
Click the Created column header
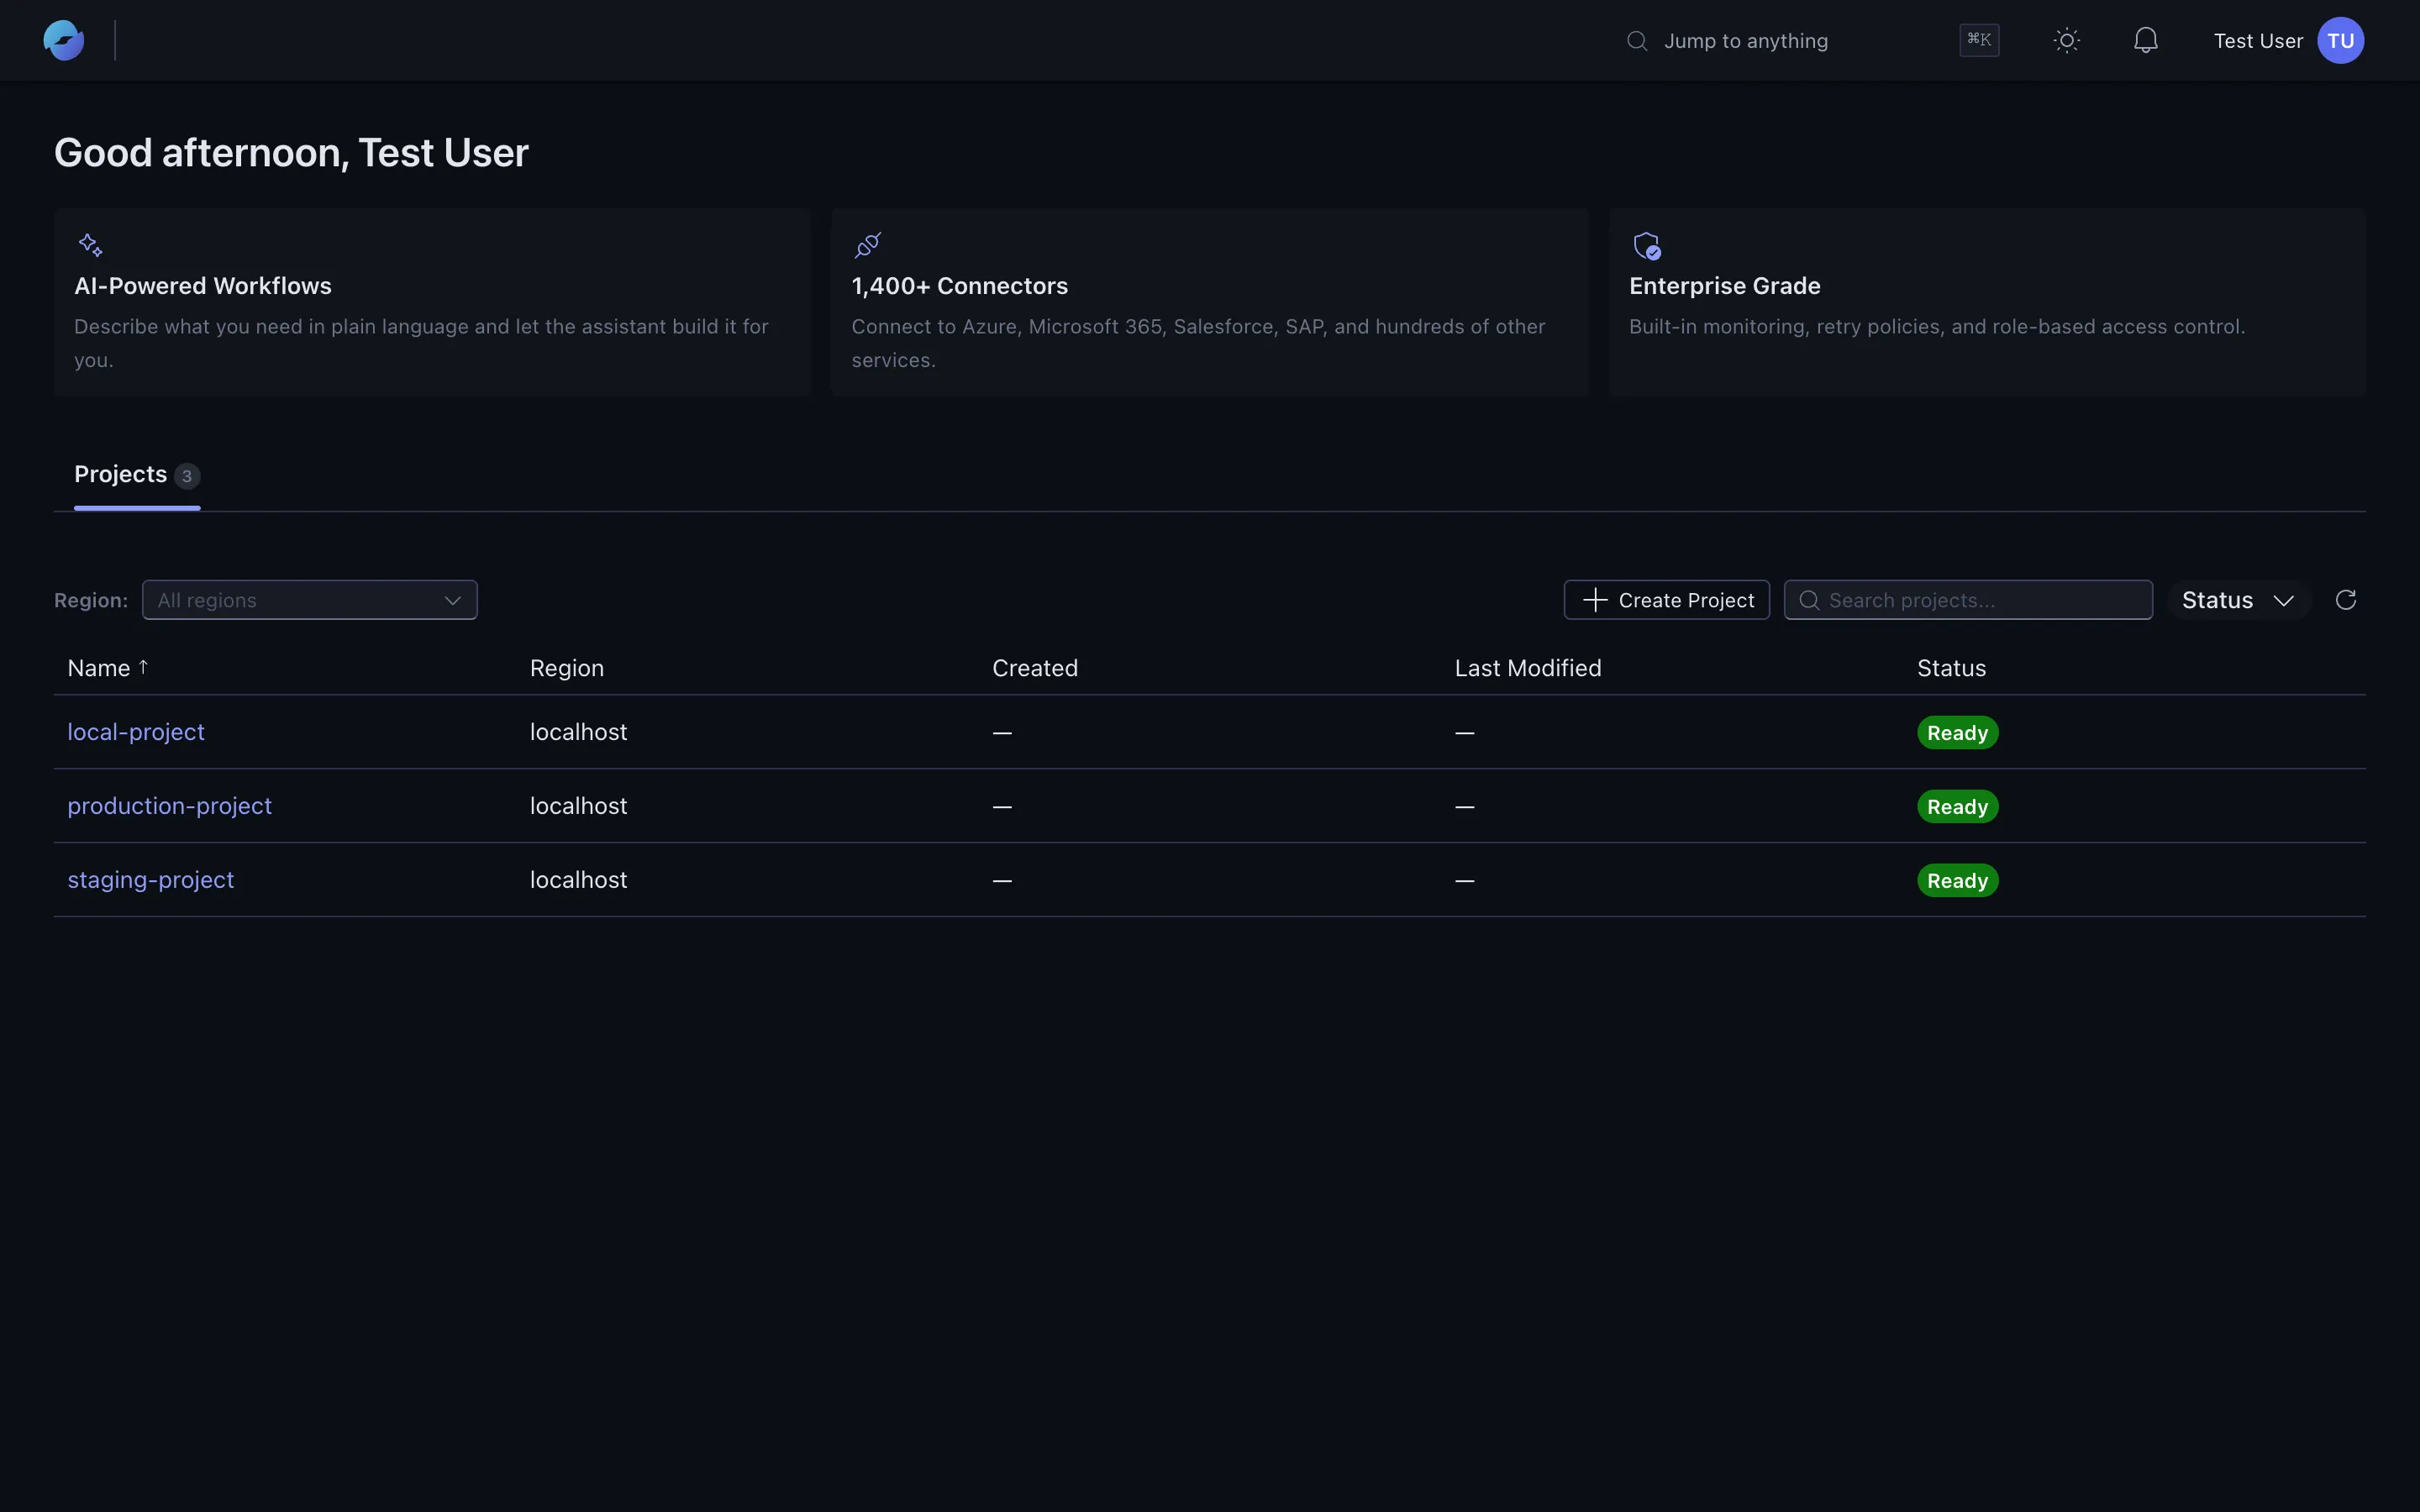pyautogui.click(x=1035, y=668)
